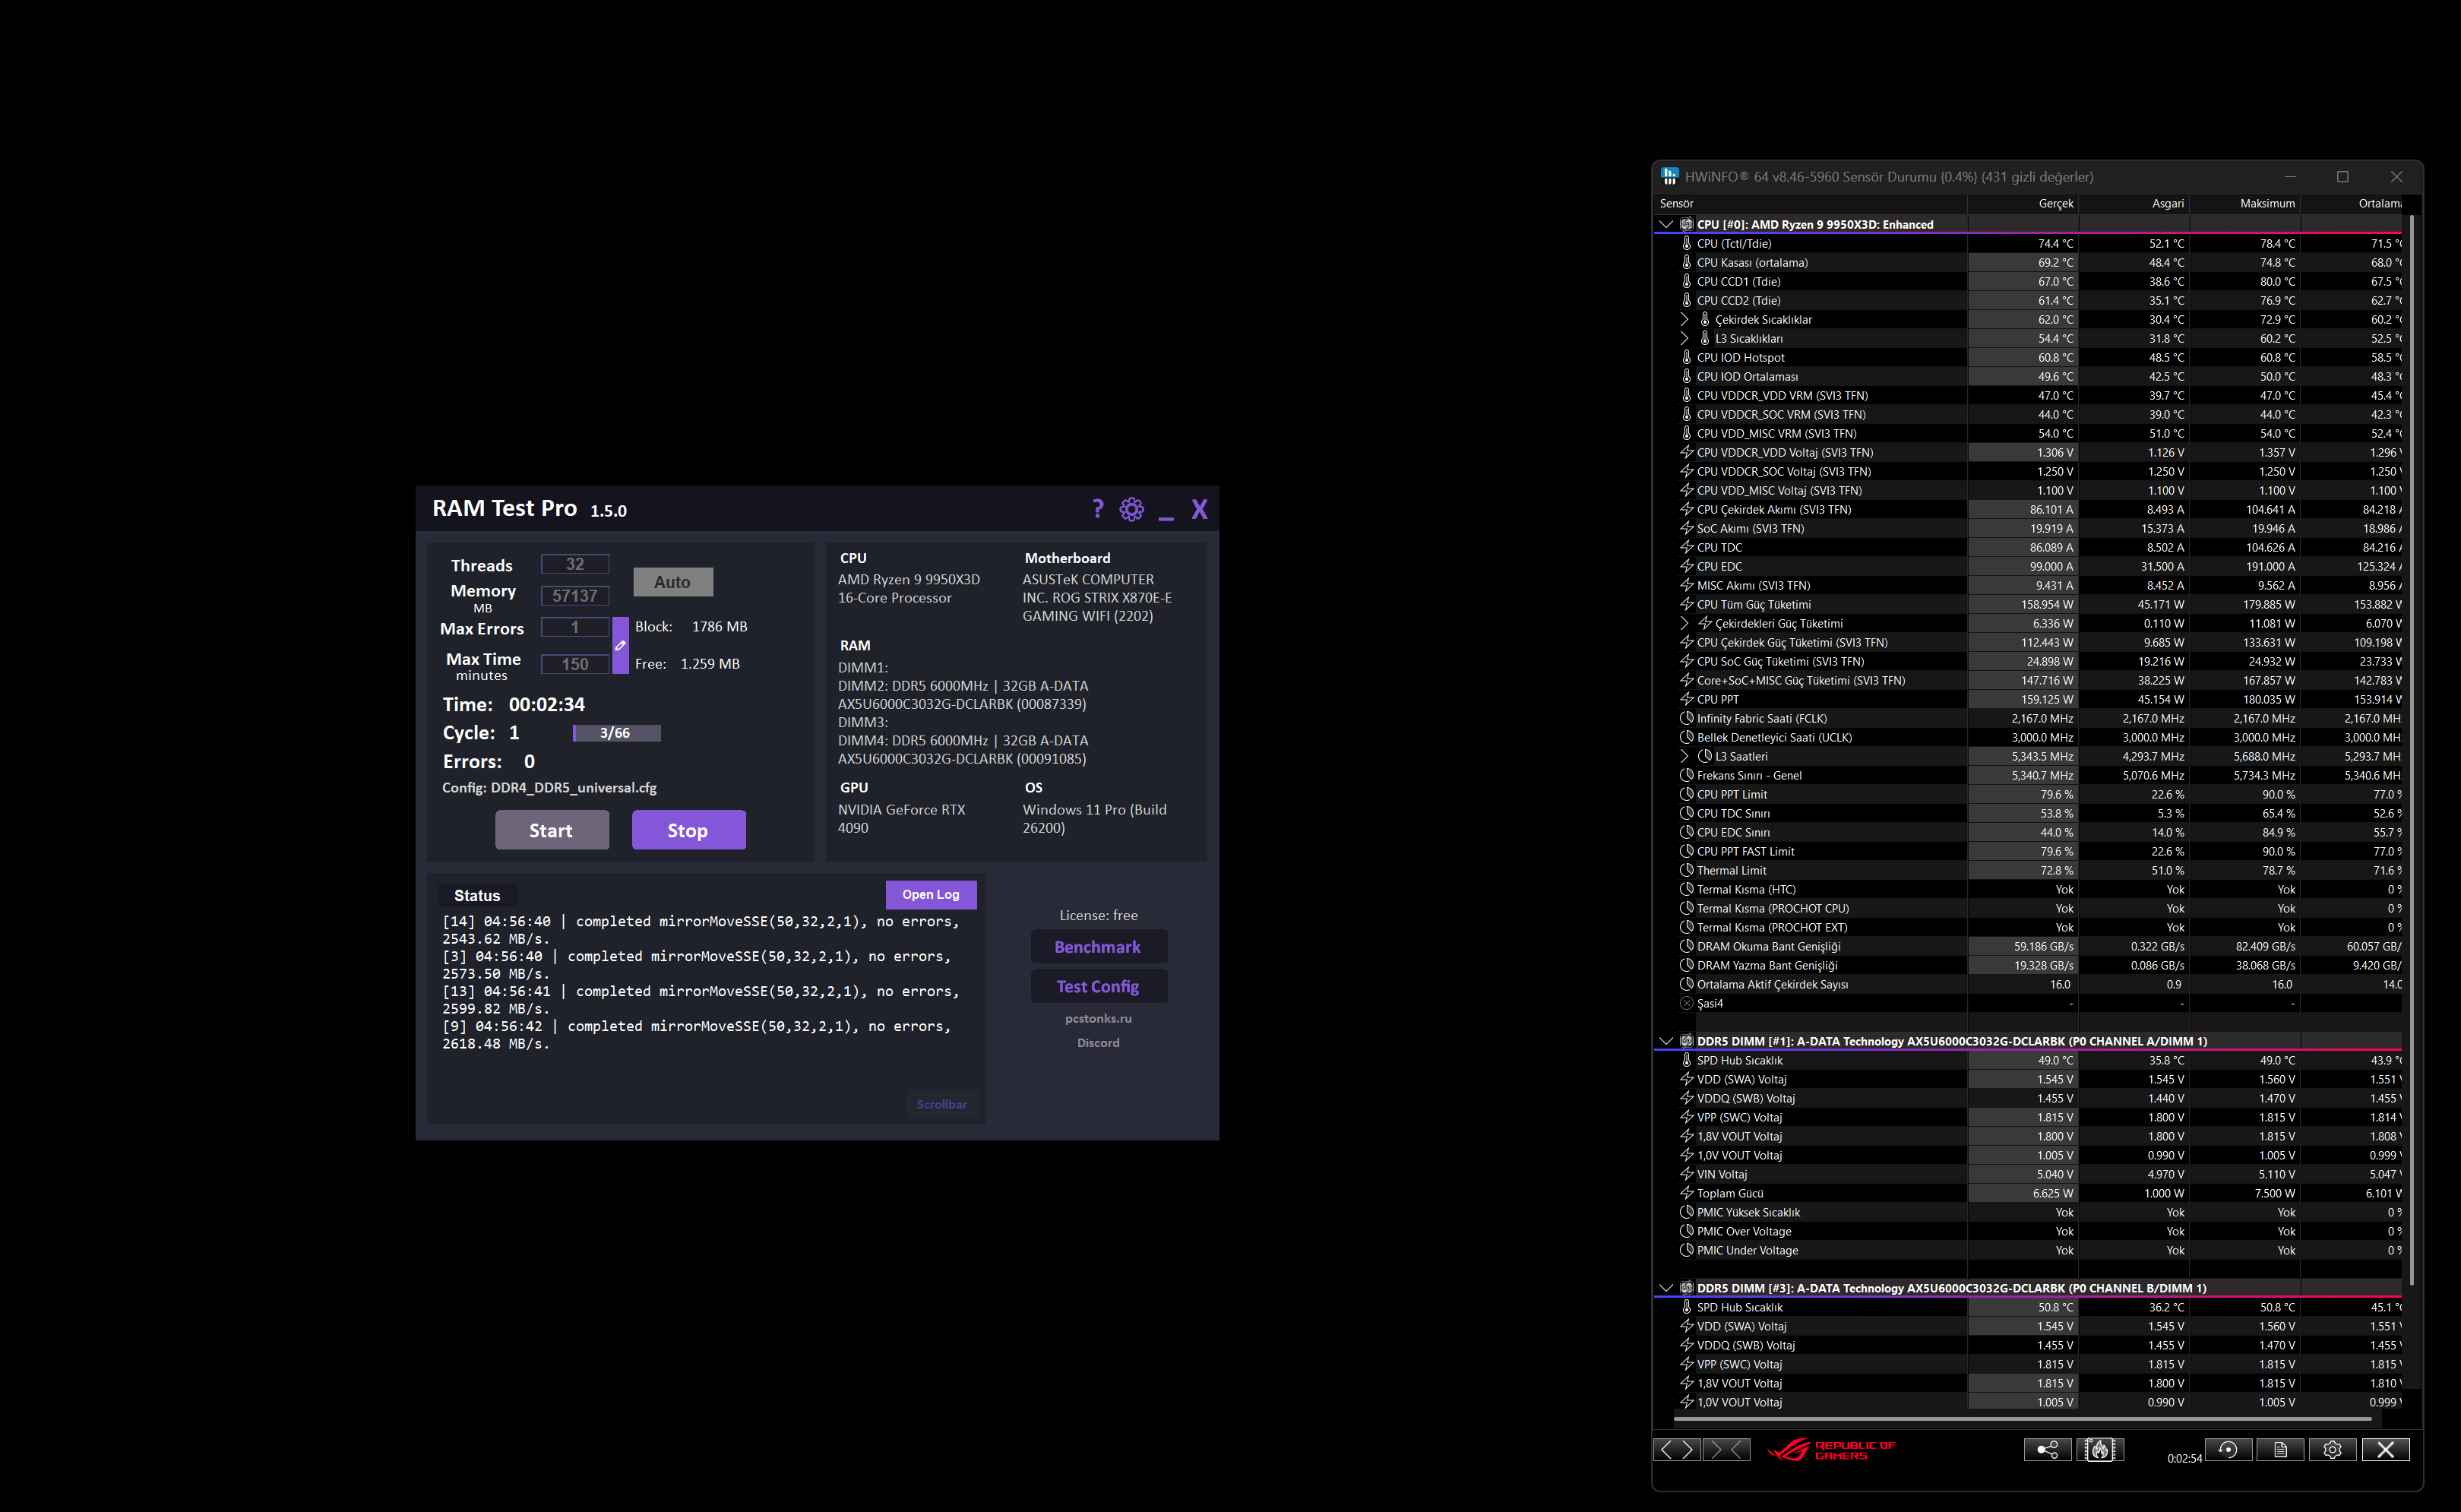This screenshot has height=1512, width=2461.
Task: Click HWiNFO logging document icon
Action: tap(2280, 1449)
